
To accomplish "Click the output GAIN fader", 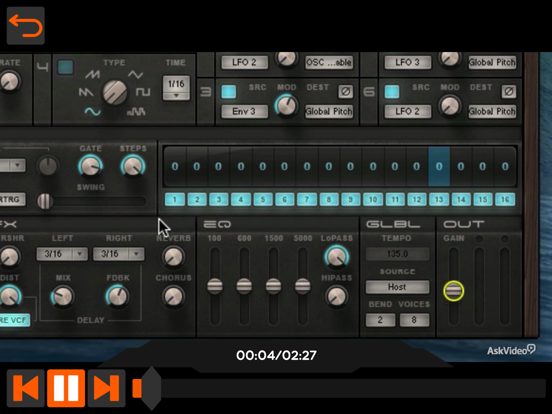I will (x=454, y=291).
